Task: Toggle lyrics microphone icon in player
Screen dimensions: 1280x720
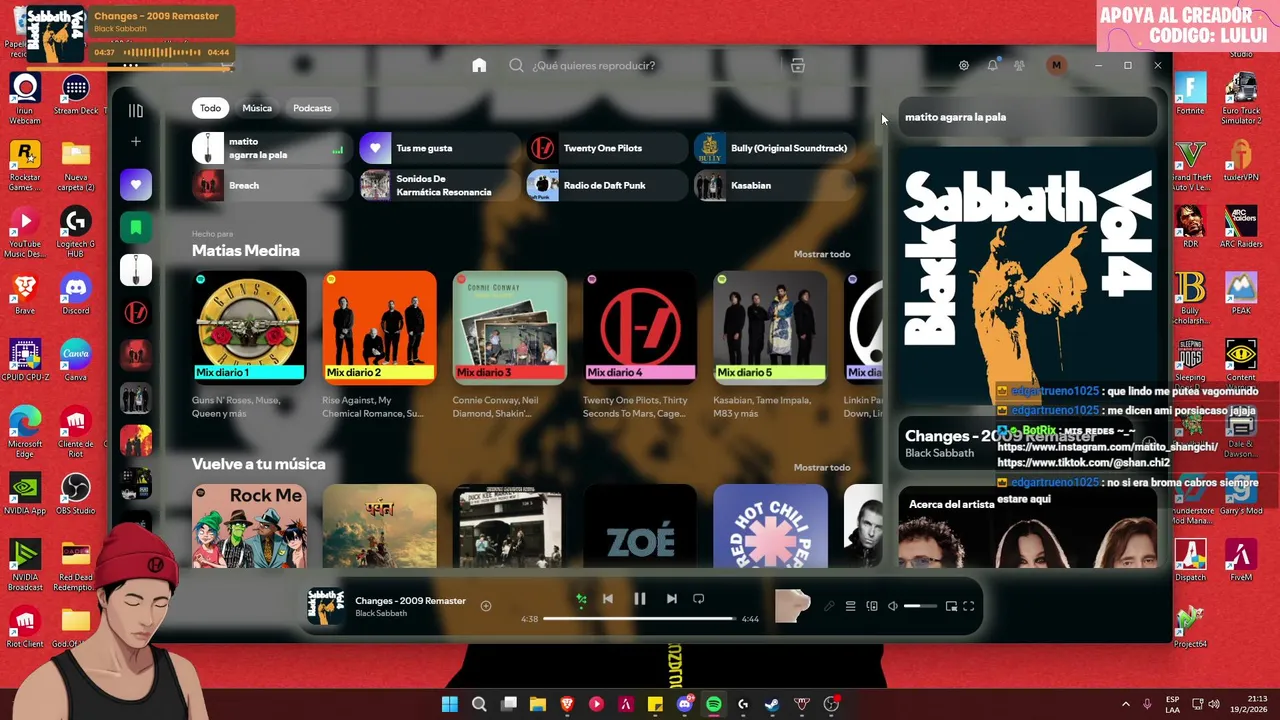Action: (x=829, y=606)
